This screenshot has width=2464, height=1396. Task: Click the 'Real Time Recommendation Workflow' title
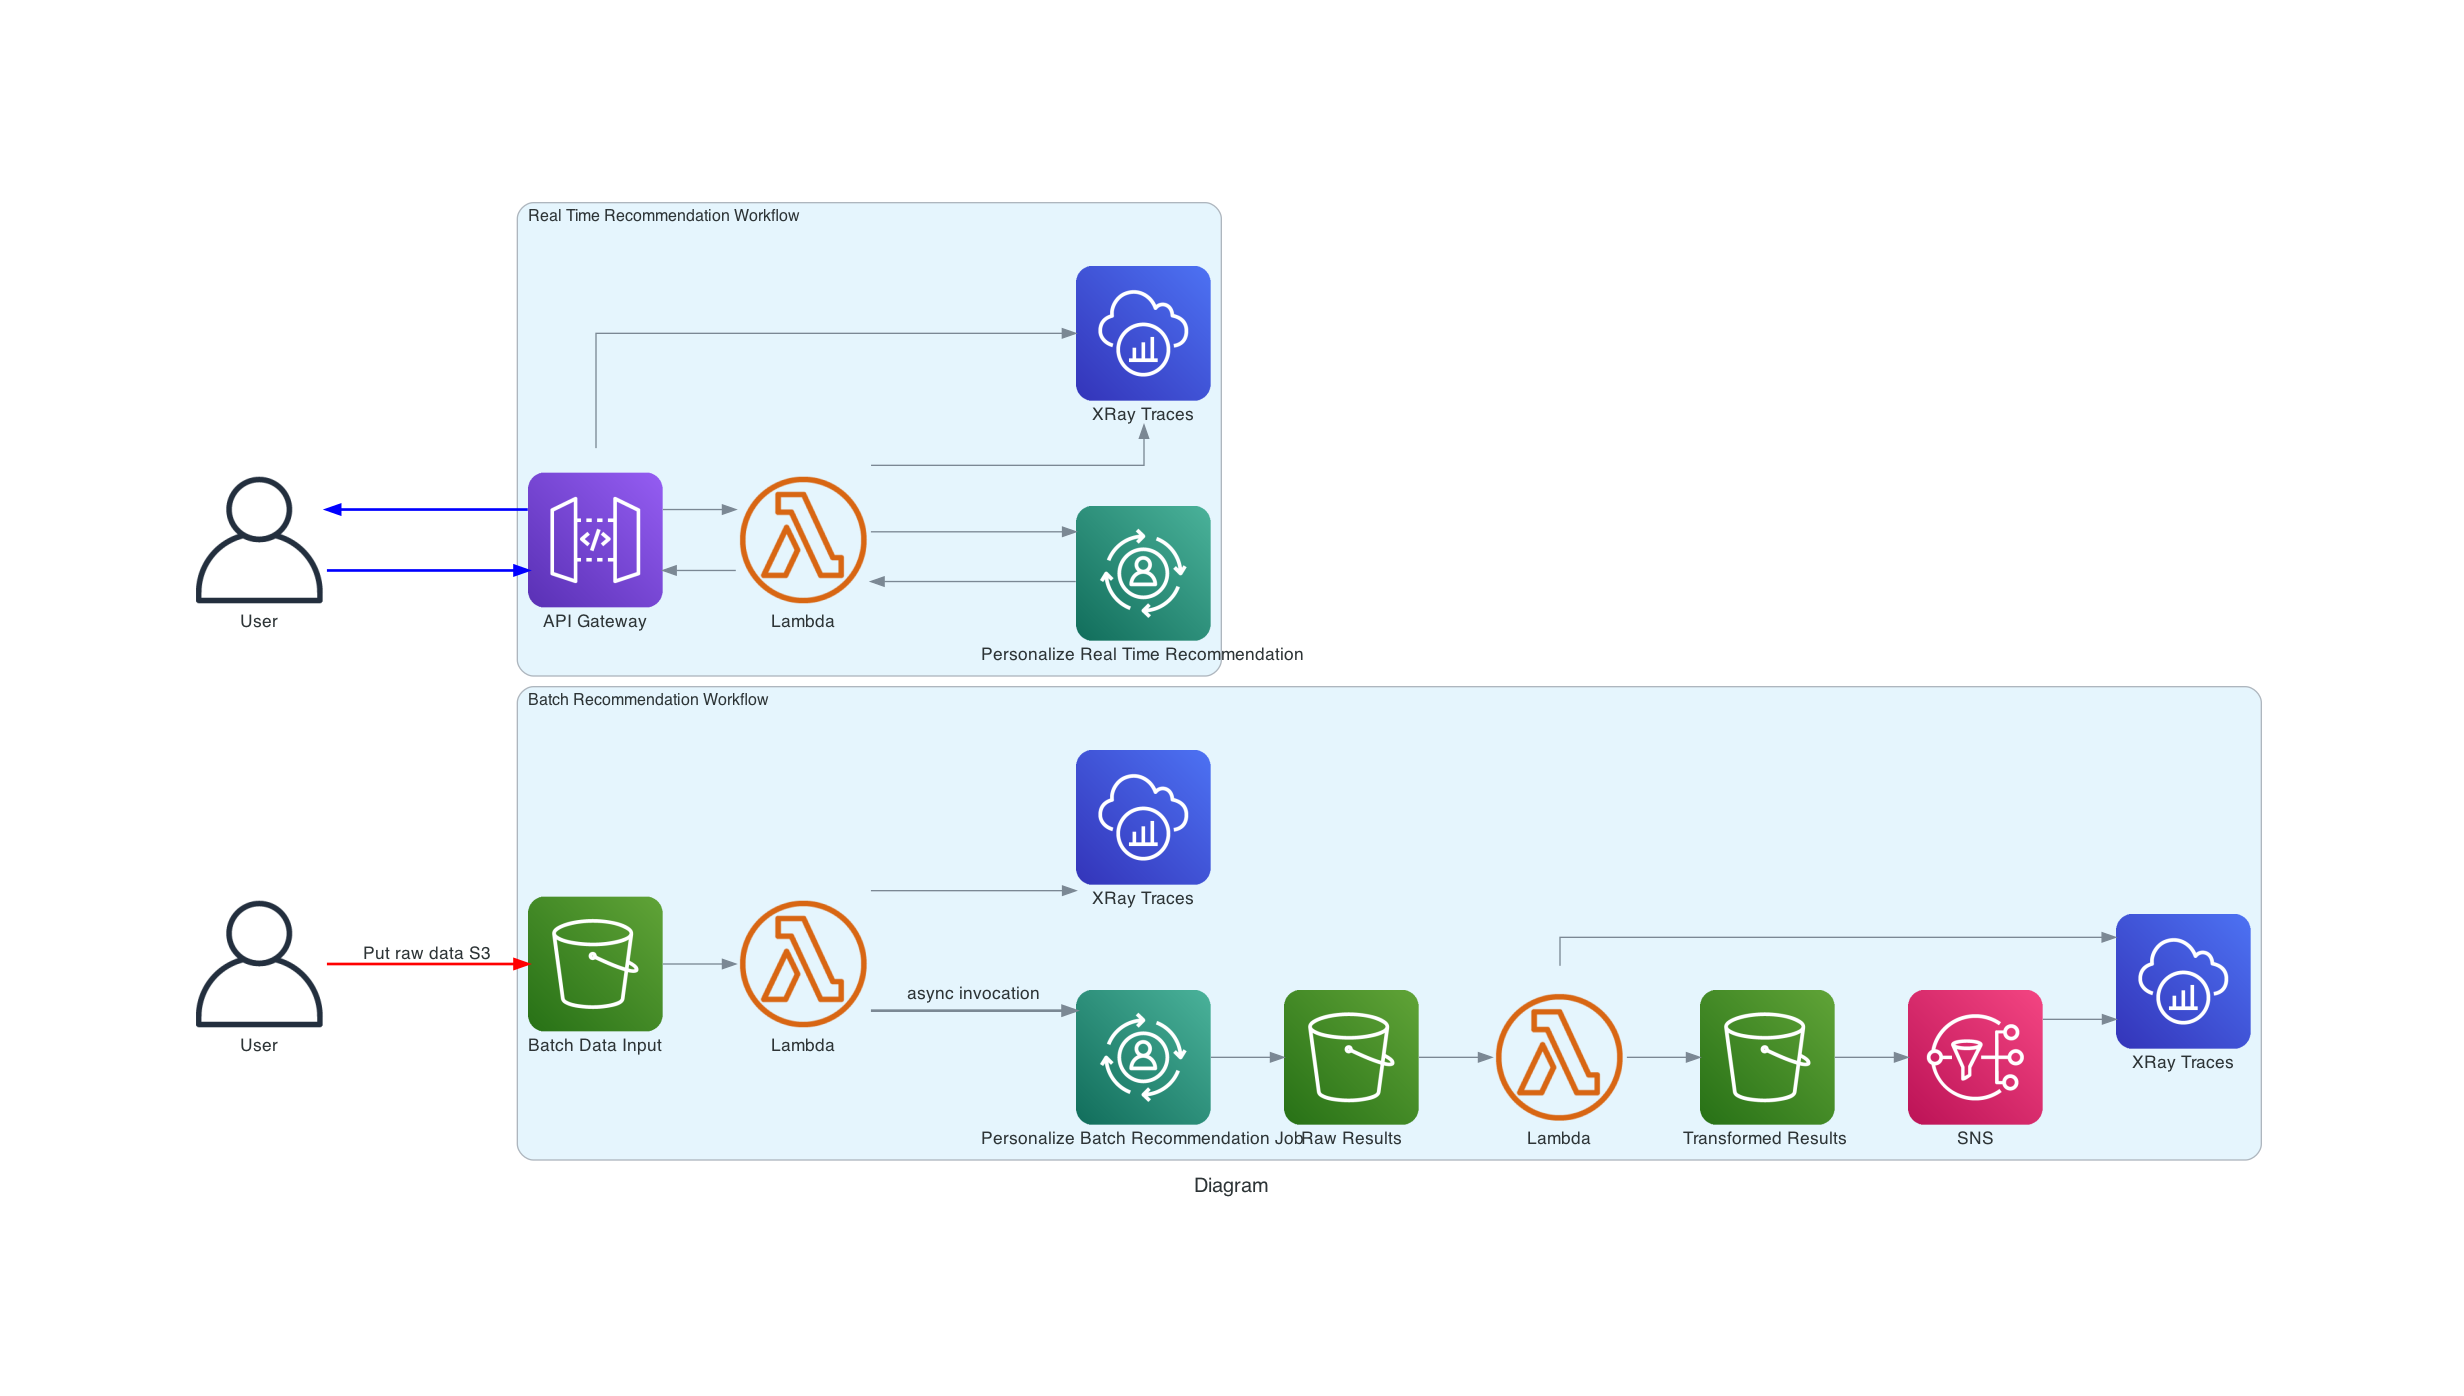[663, 216]
